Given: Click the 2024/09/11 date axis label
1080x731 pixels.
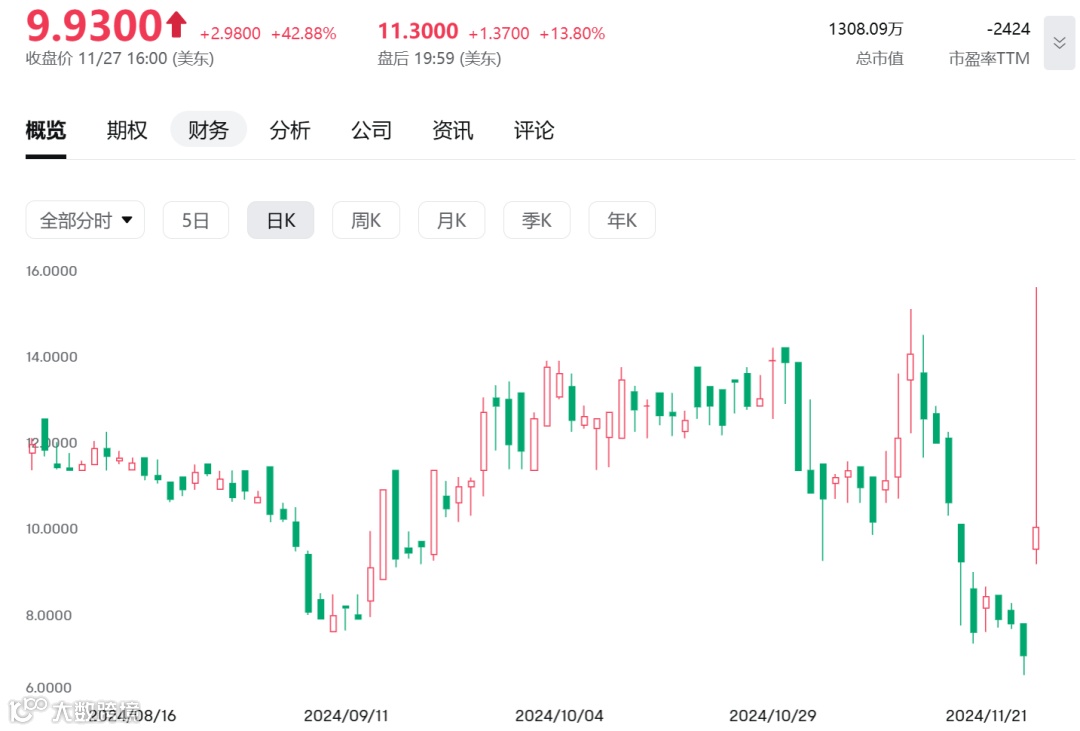Looking at the screenshot, I should (346, 716).
